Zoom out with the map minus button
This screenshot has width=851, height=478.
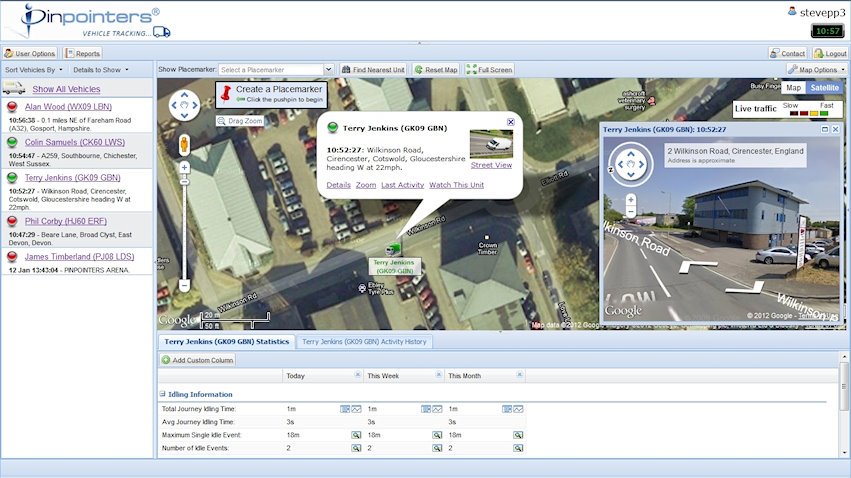tap(185, 285)
